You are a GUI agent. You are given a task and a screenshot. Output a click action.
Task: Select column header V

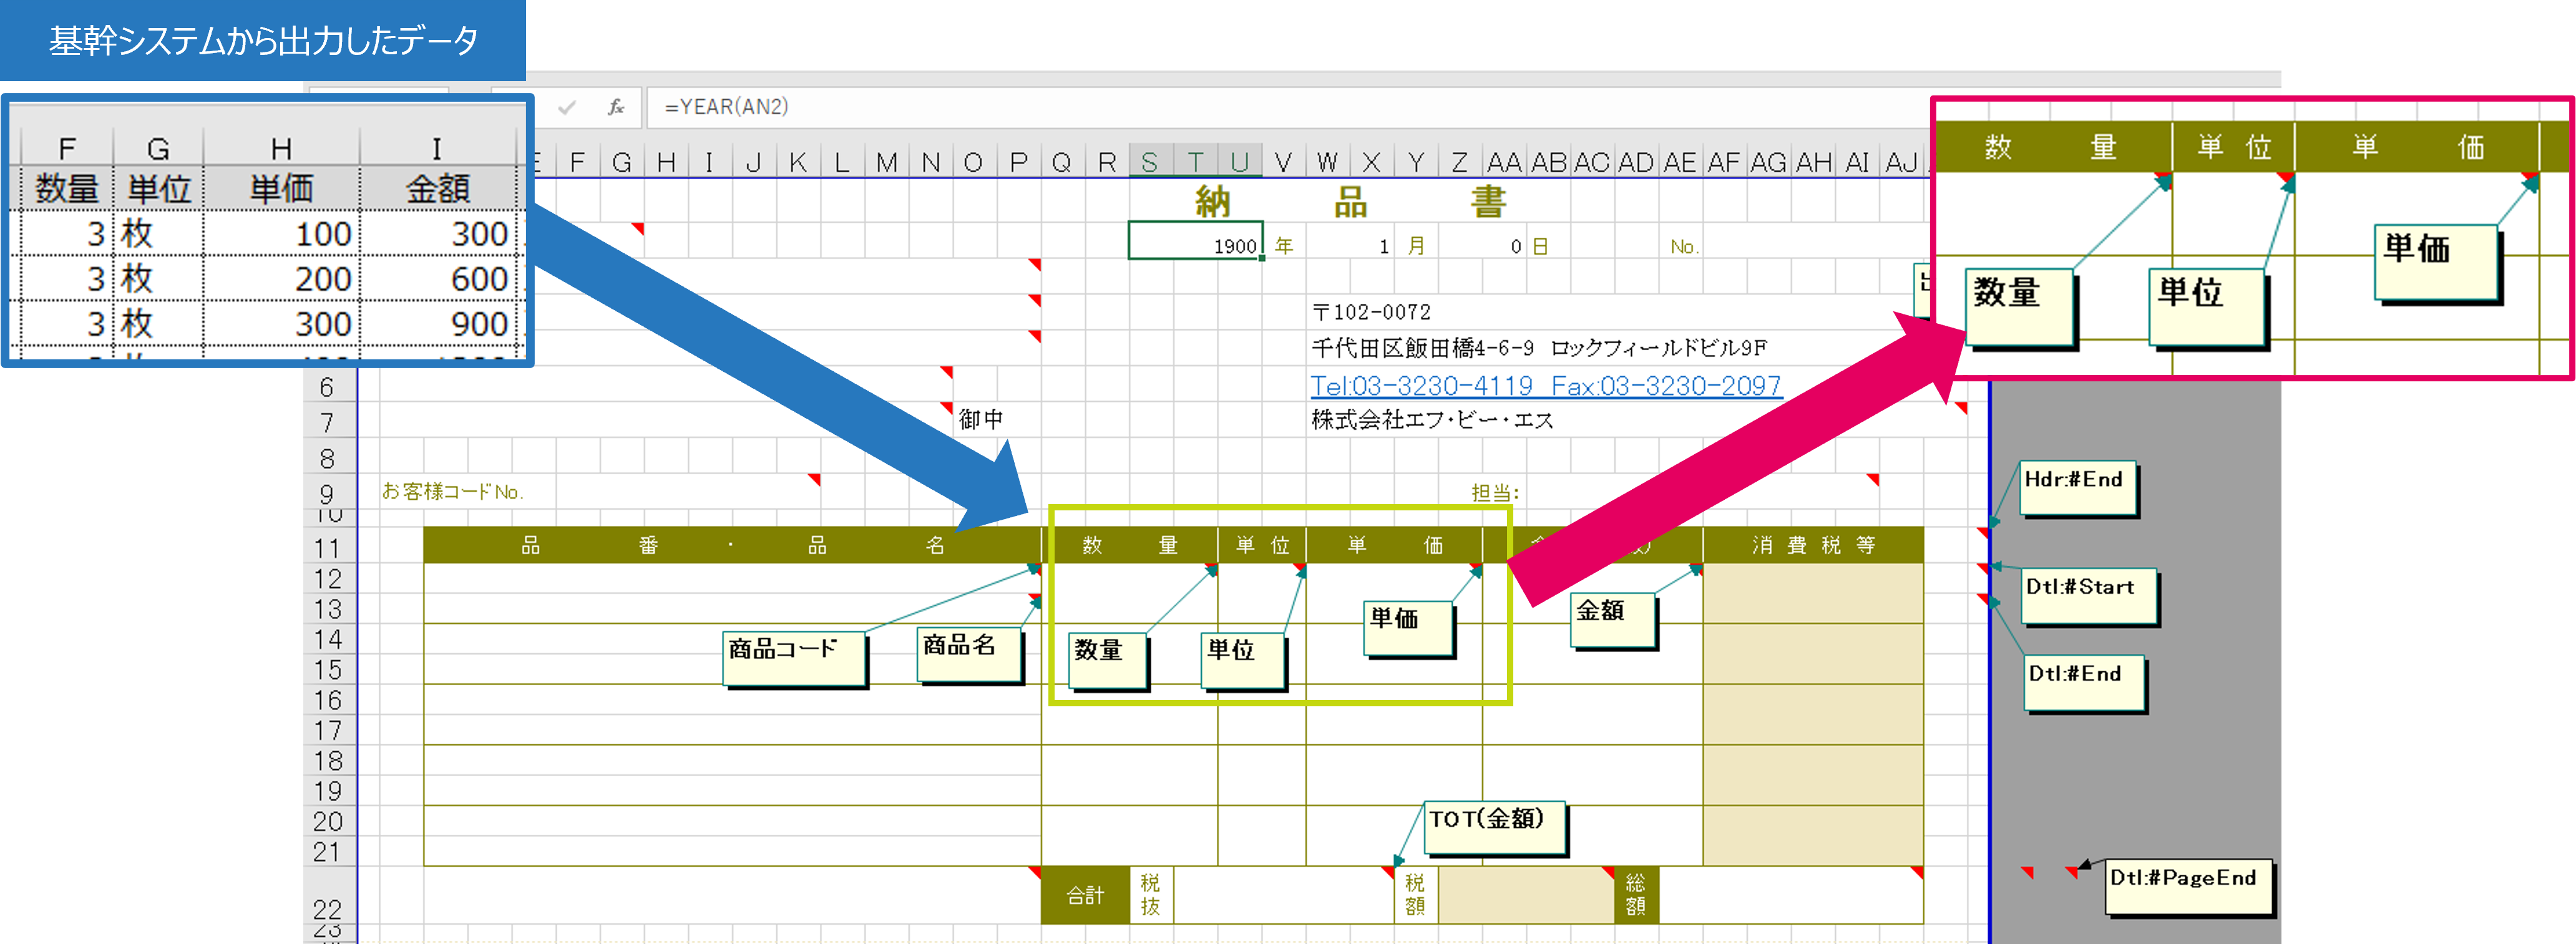coord(1283,161)
